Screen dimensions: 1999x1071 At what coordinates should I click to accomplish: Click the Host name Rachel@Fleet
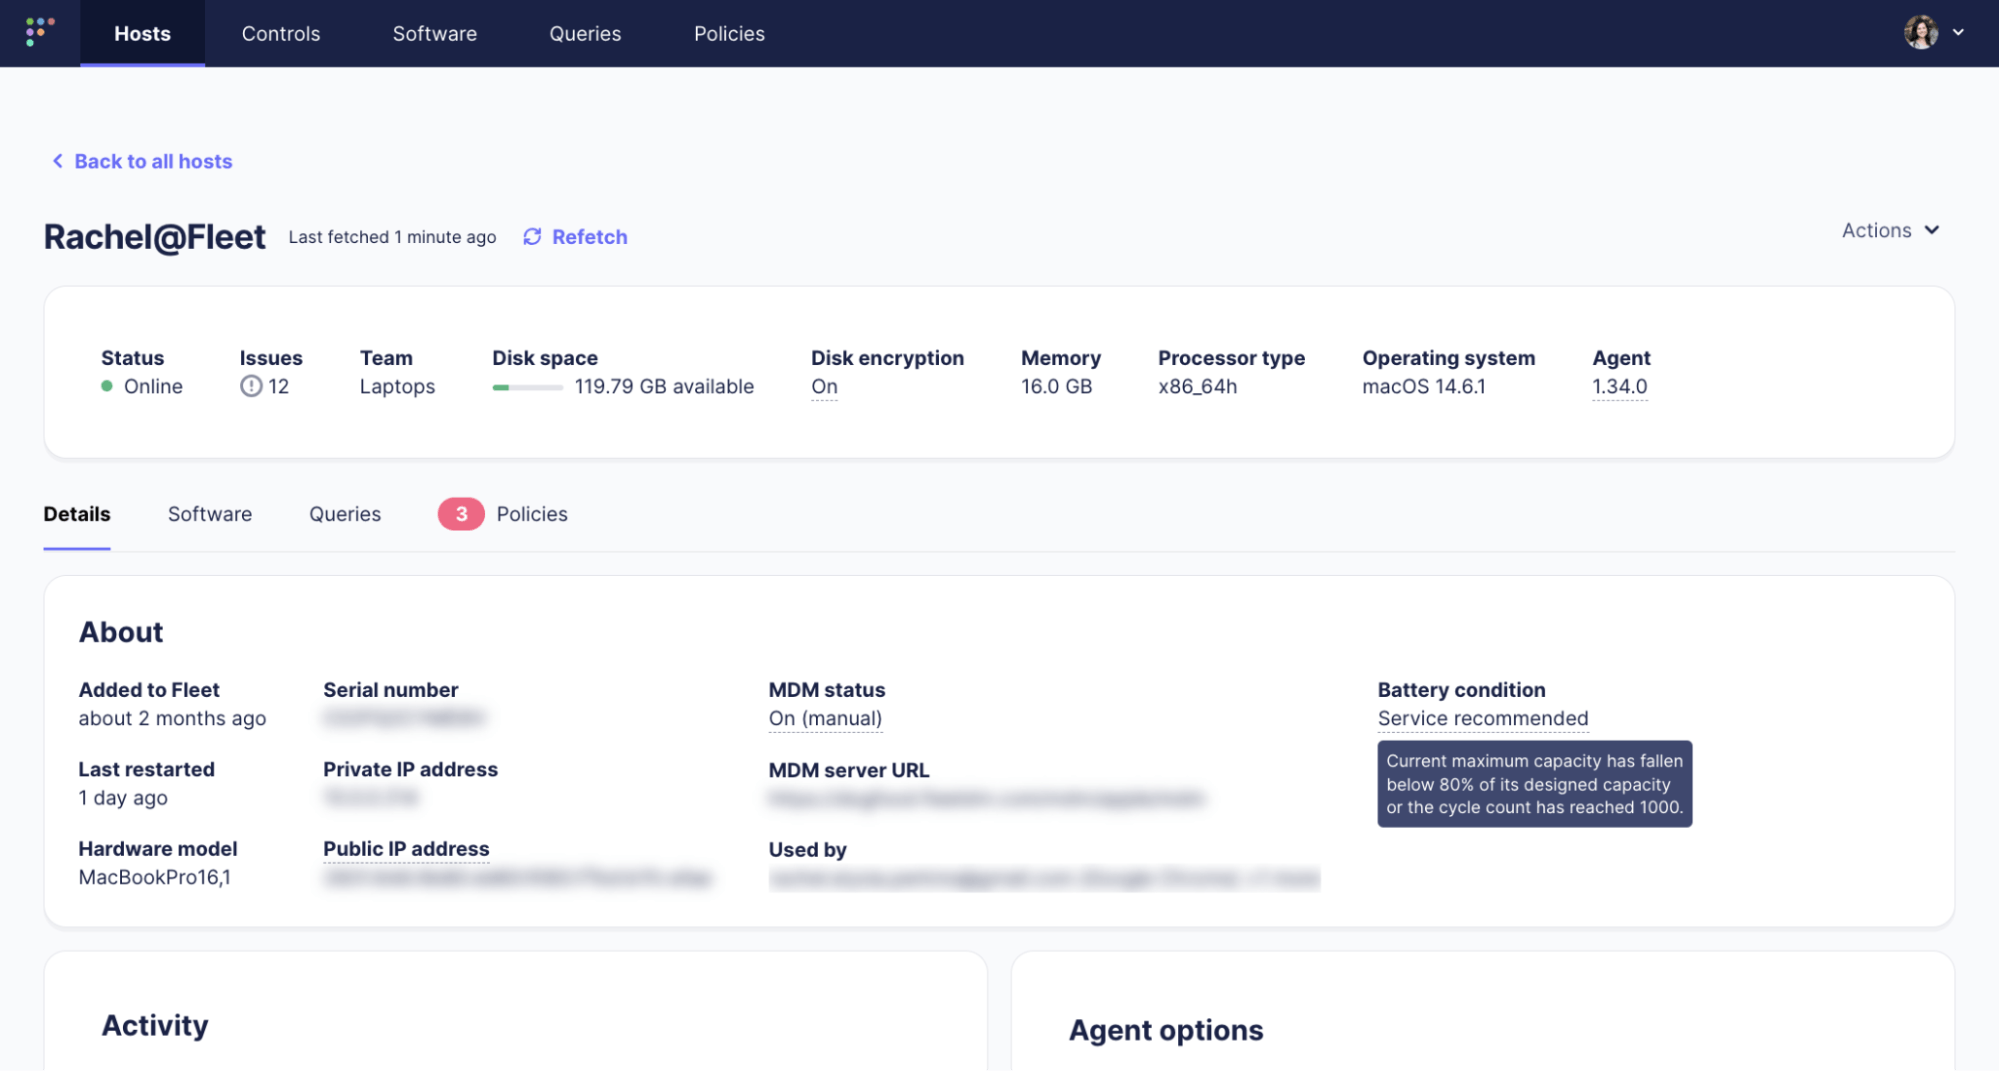155,237
